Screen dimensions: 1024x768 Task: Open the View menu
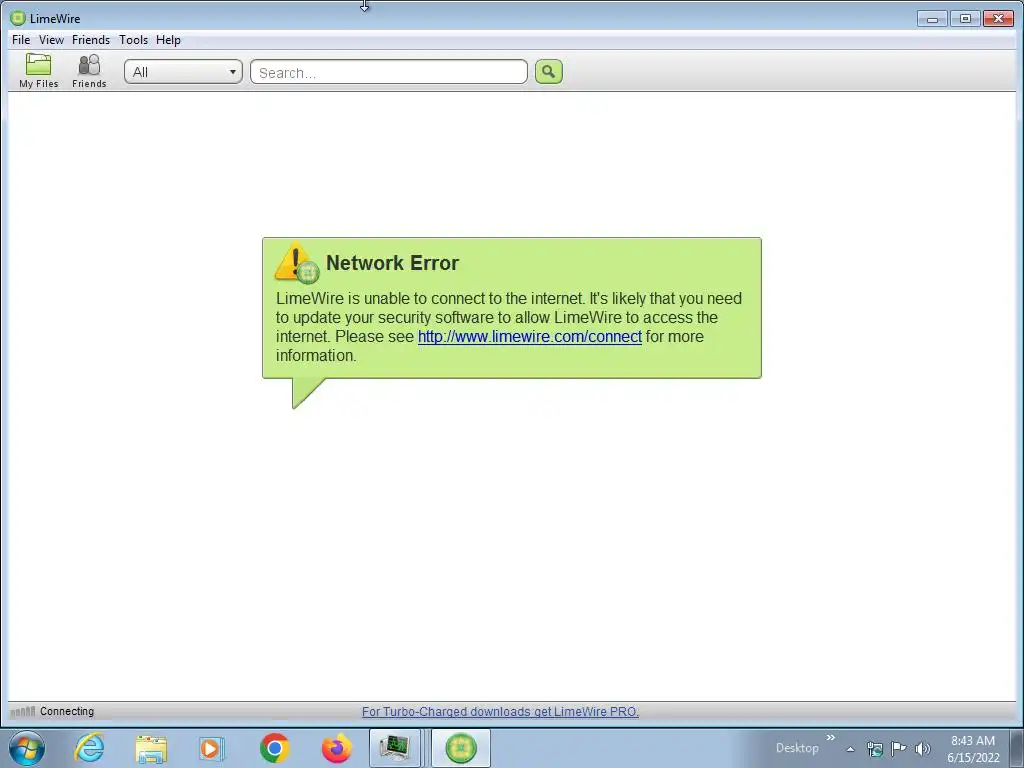(51, 40)
